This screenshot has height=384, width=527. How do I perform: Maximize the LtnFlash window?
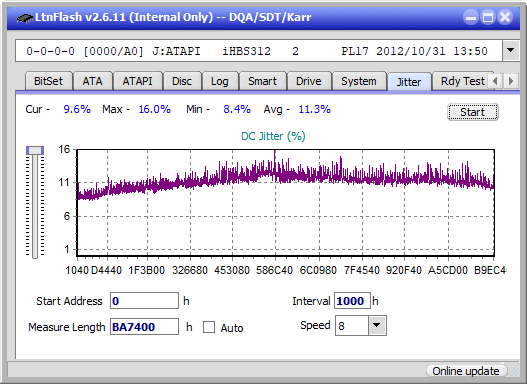click(x=488, y=17)
